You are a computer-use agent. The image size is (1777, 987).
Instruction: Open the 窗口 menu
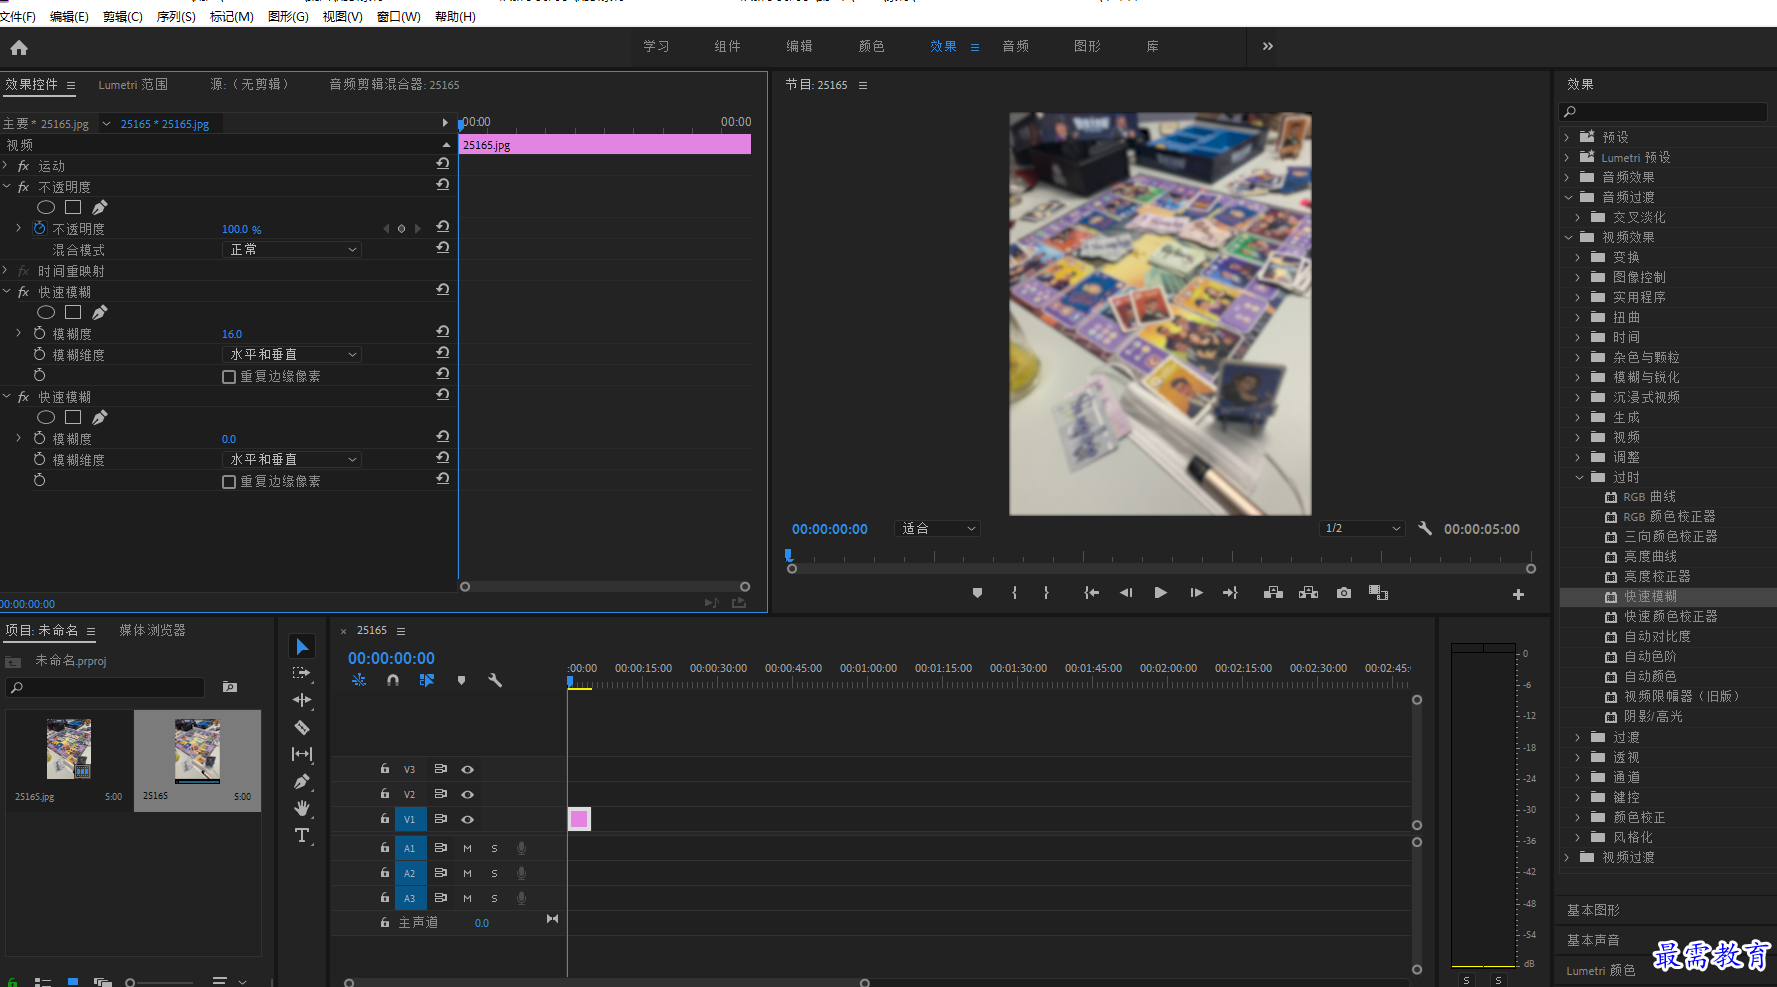pyautogui.click(x=398, y=17)
